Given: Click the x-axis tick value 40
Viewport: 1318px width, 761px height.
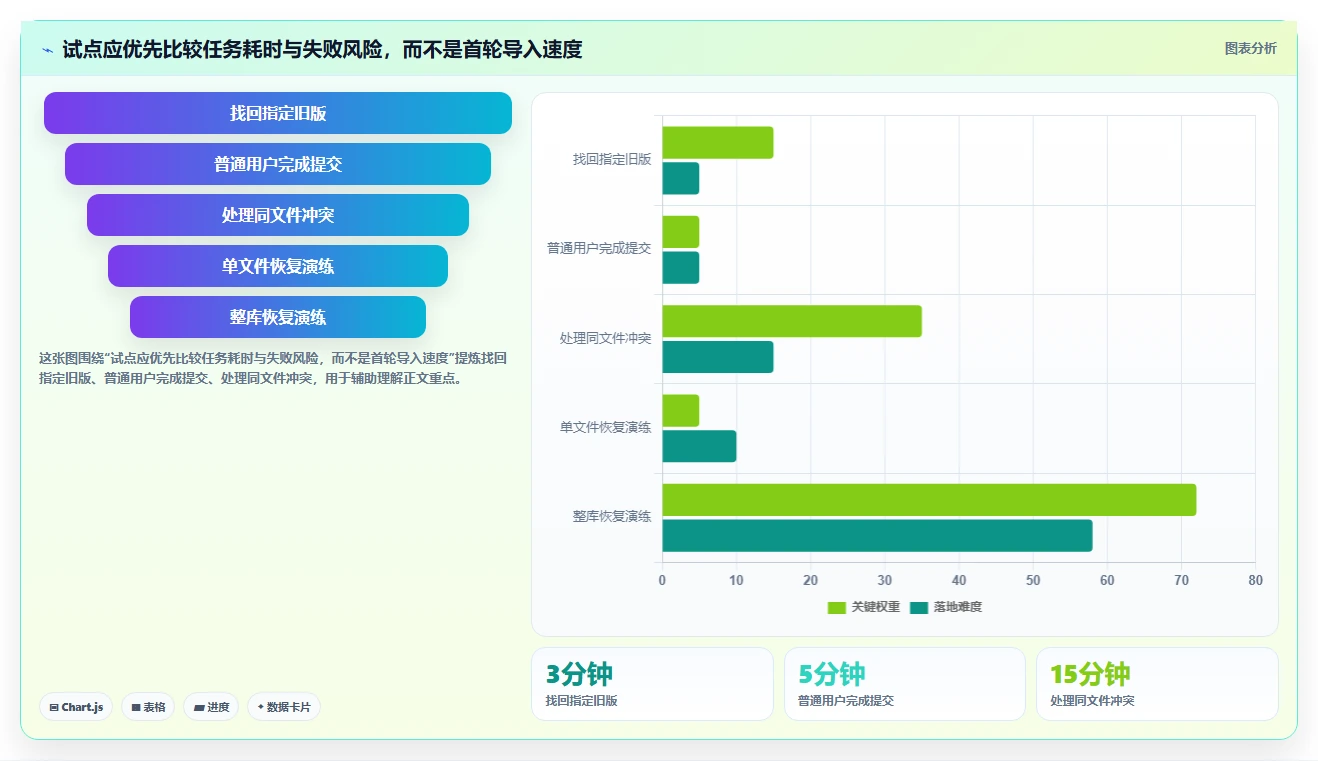Looking at the screenshot, I should (959, 581).
